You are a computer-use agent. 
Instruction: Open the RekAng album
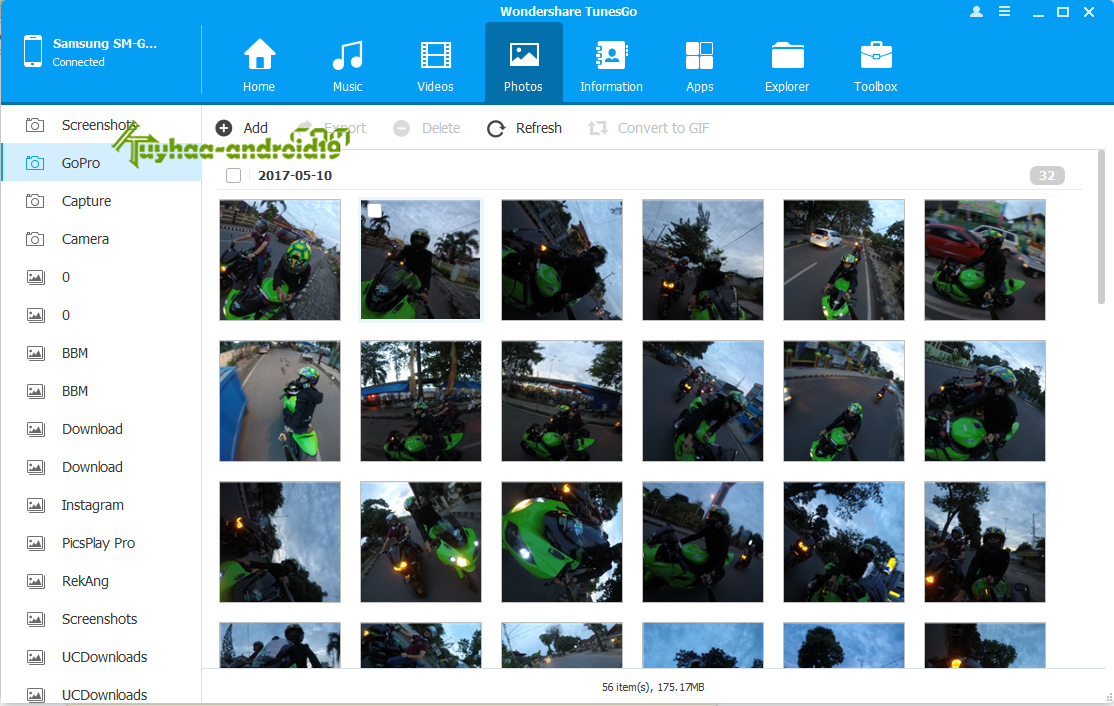[x=102, y=581]
